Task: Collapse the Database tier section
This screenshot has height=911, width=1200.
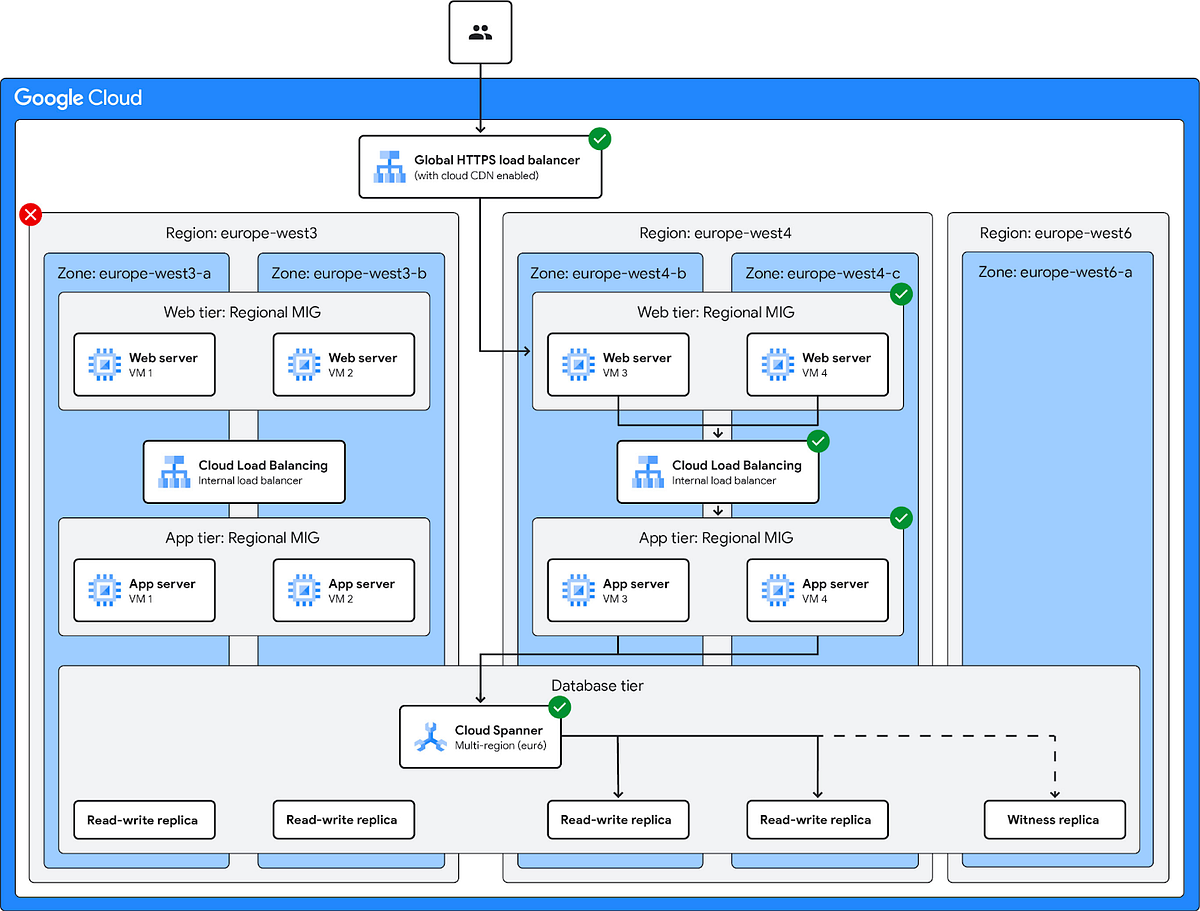Action: click(x=598, y=686)
